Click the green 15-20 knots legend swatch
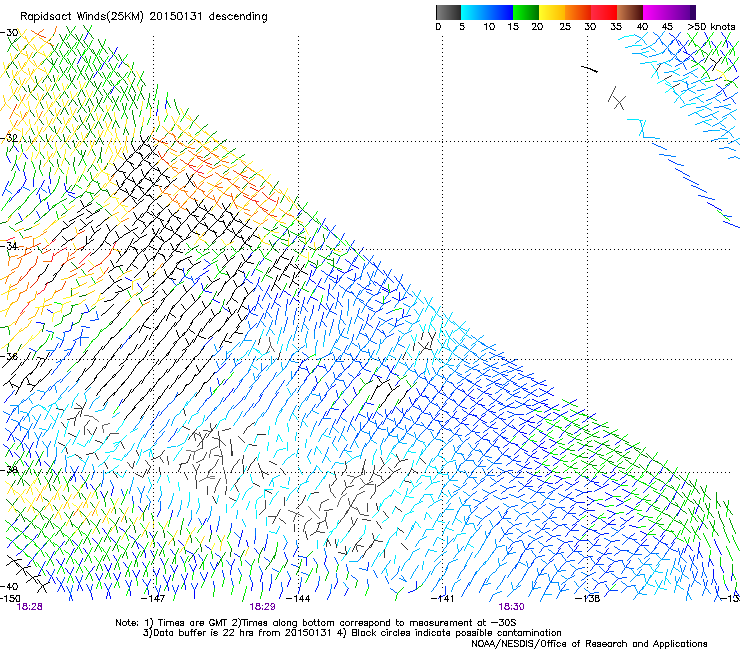The width and height of the screenshot is (740, 650). point(526,12)
